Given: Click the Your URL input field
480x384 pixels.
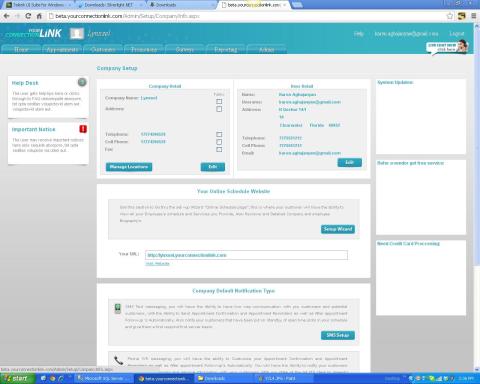Looking at the screenshot, I should 246,255.
